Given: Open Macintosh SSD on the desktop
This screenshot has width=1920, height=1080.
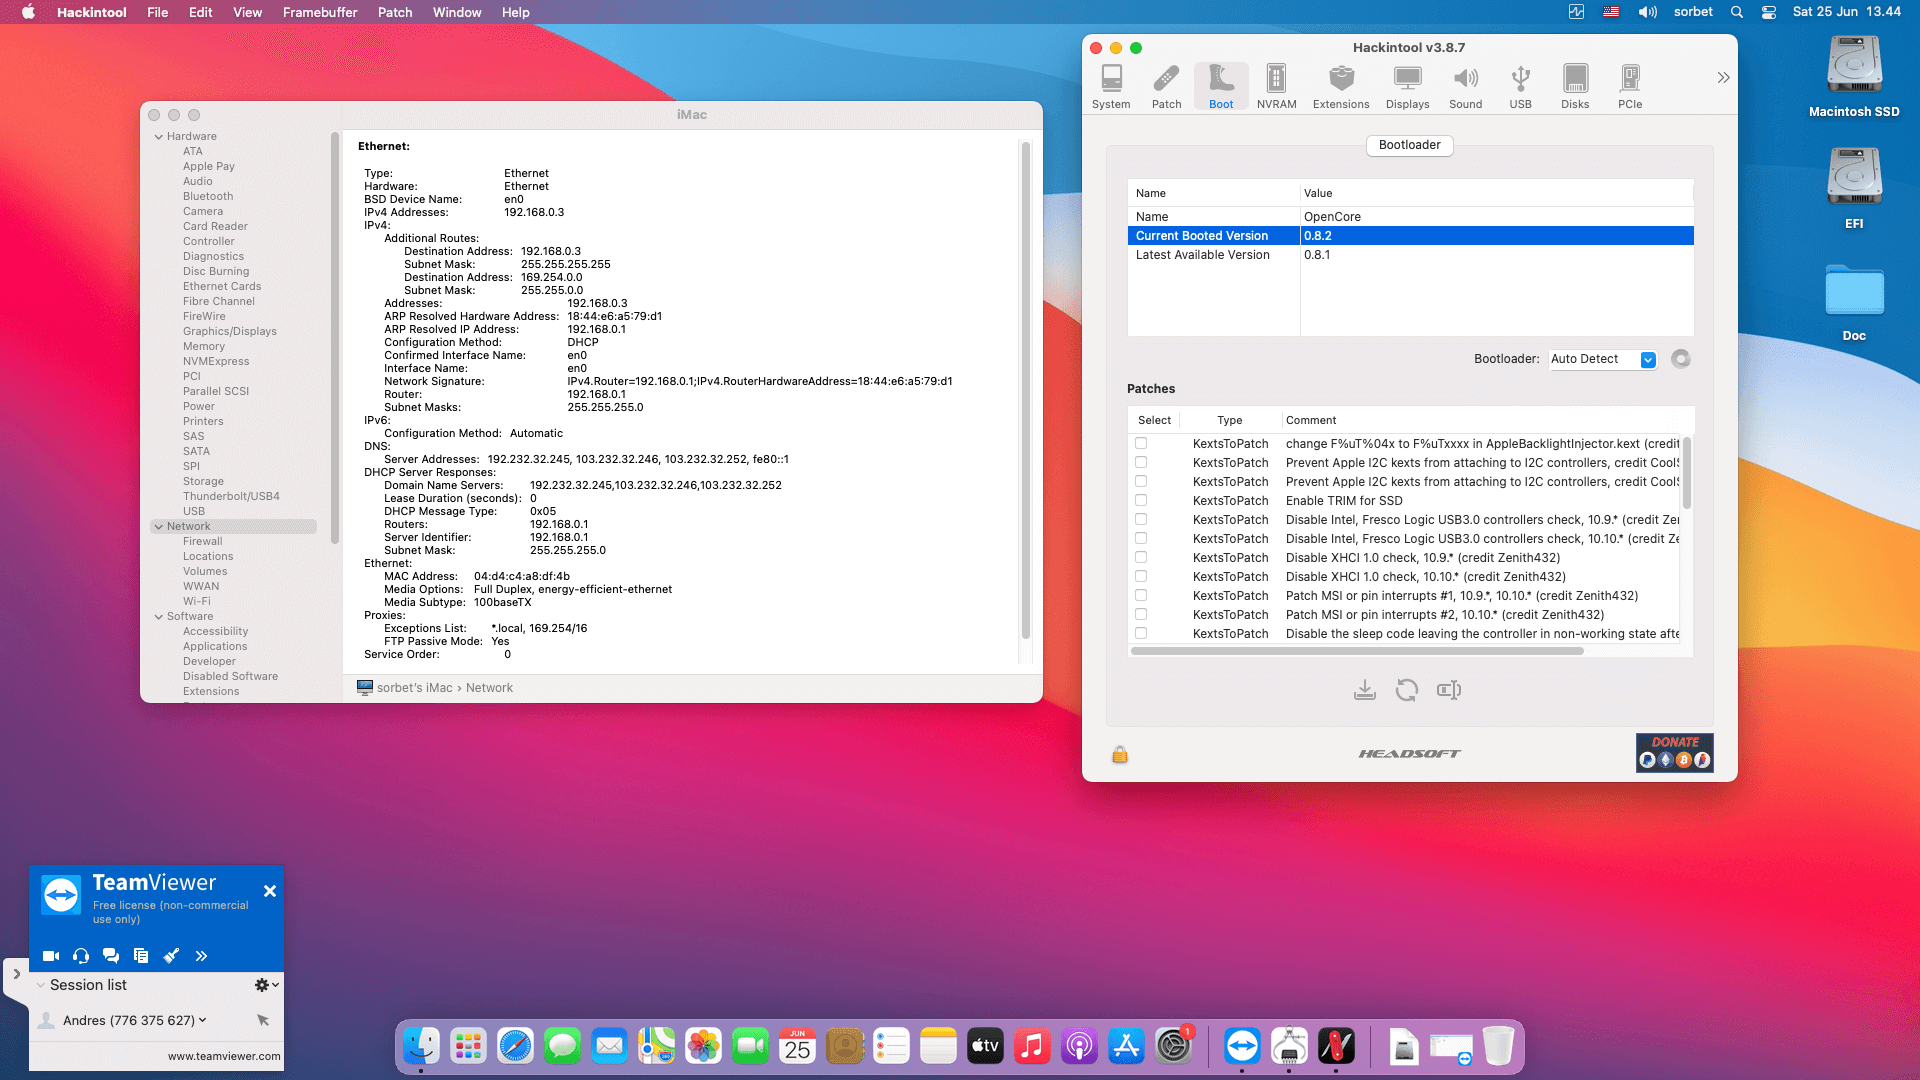Looking at the screenshot, I should pyautogui.click(x=1854, y=77).
